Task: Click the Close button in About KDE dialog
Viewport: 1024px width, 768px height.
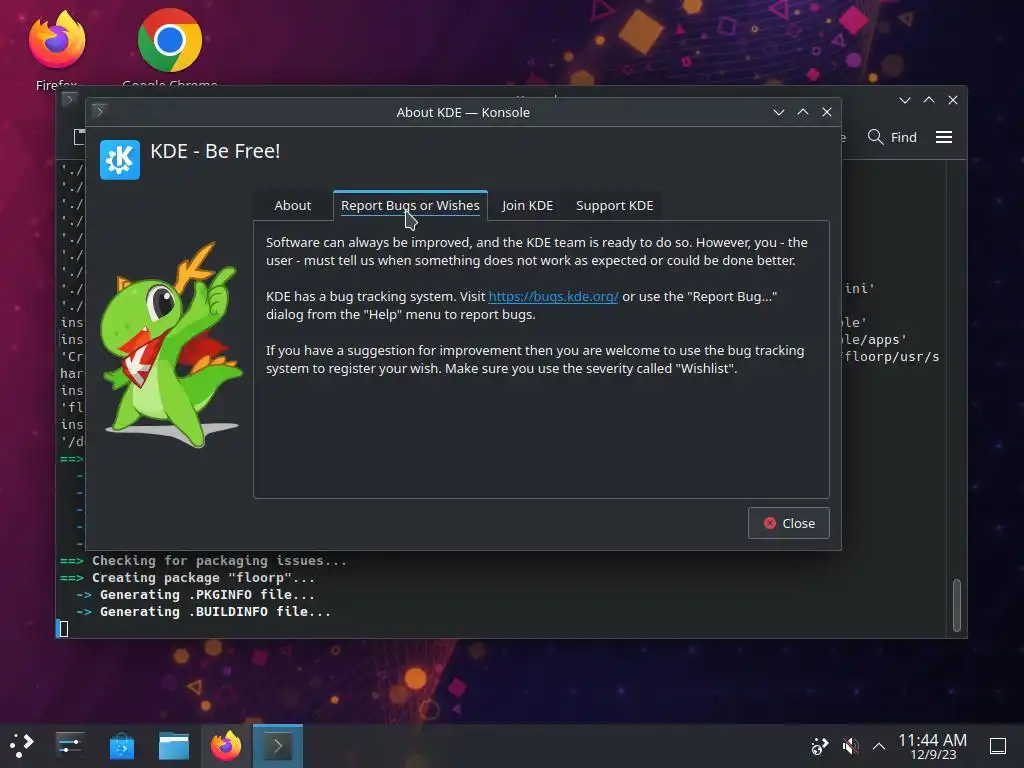Action: (788, 523)
